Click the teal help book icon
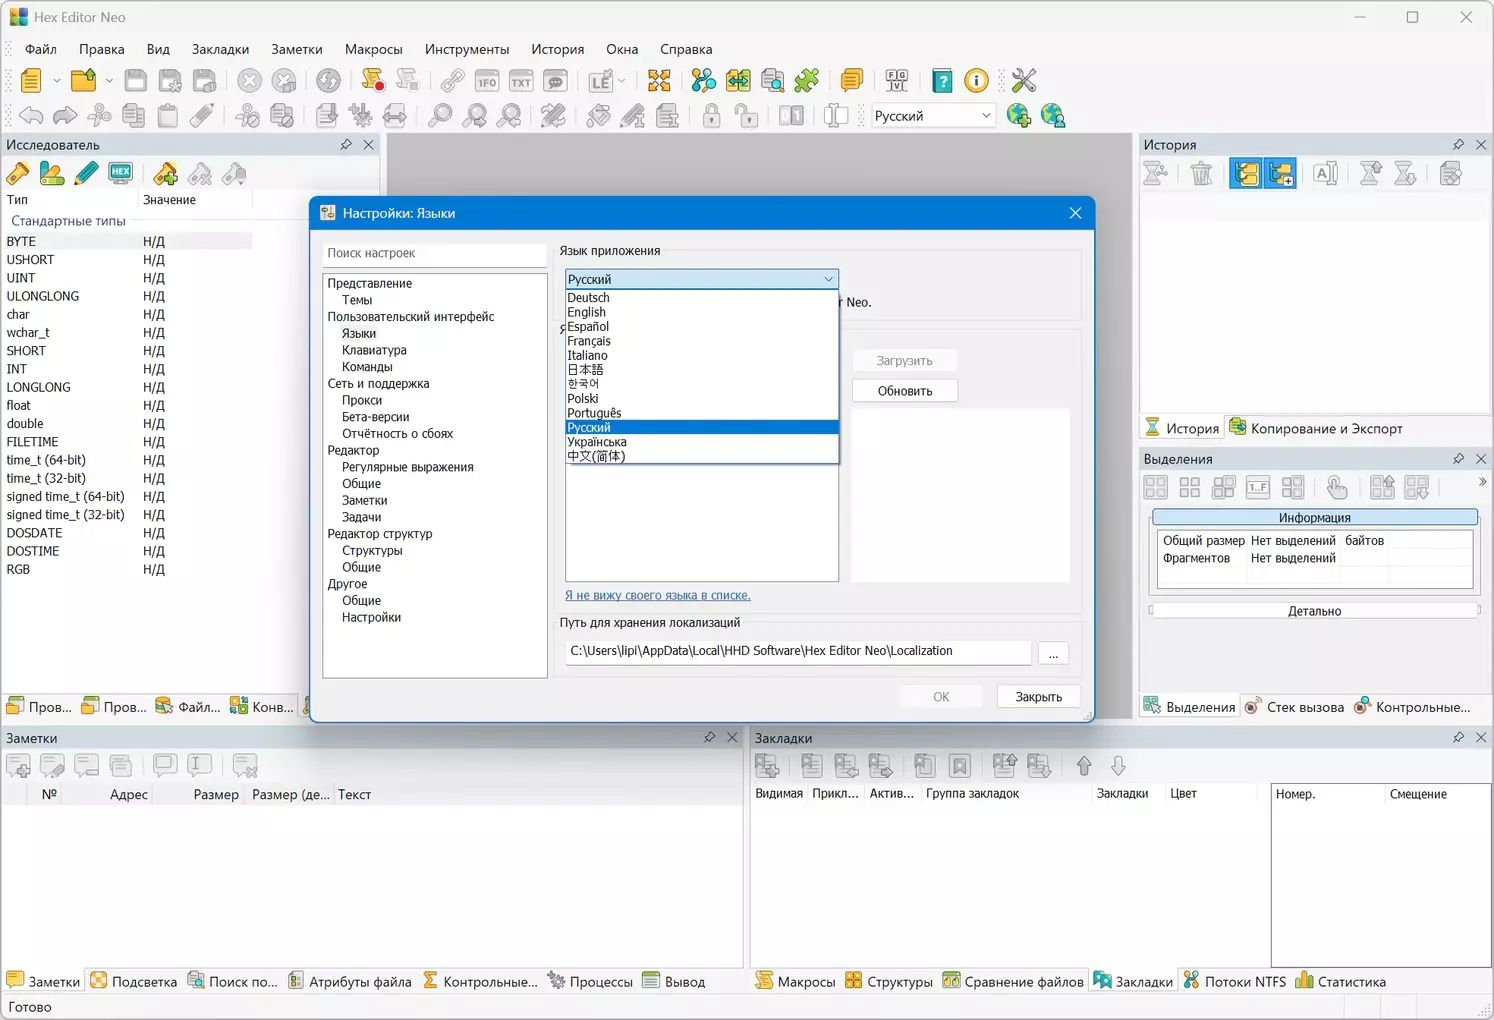 [942, 81]
